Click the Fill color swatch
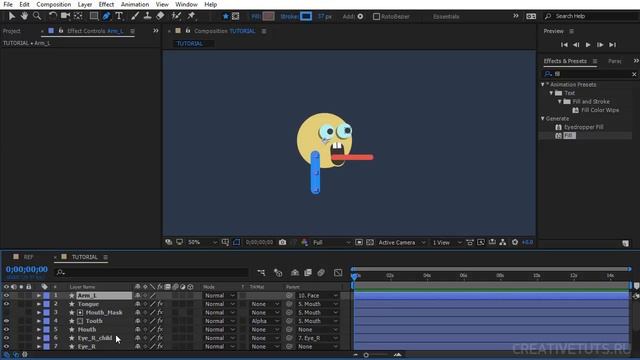Screen dimensions: 640x360 268,16
